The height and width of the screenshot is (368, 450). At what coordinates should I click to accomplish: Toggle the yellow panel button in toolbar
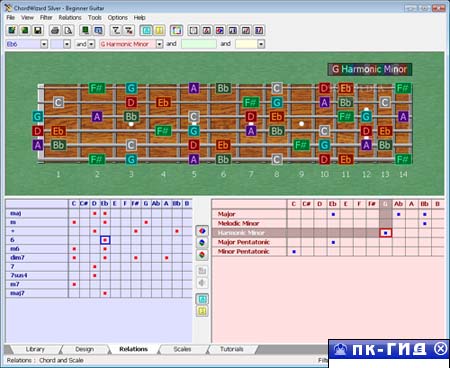[159, 30]
